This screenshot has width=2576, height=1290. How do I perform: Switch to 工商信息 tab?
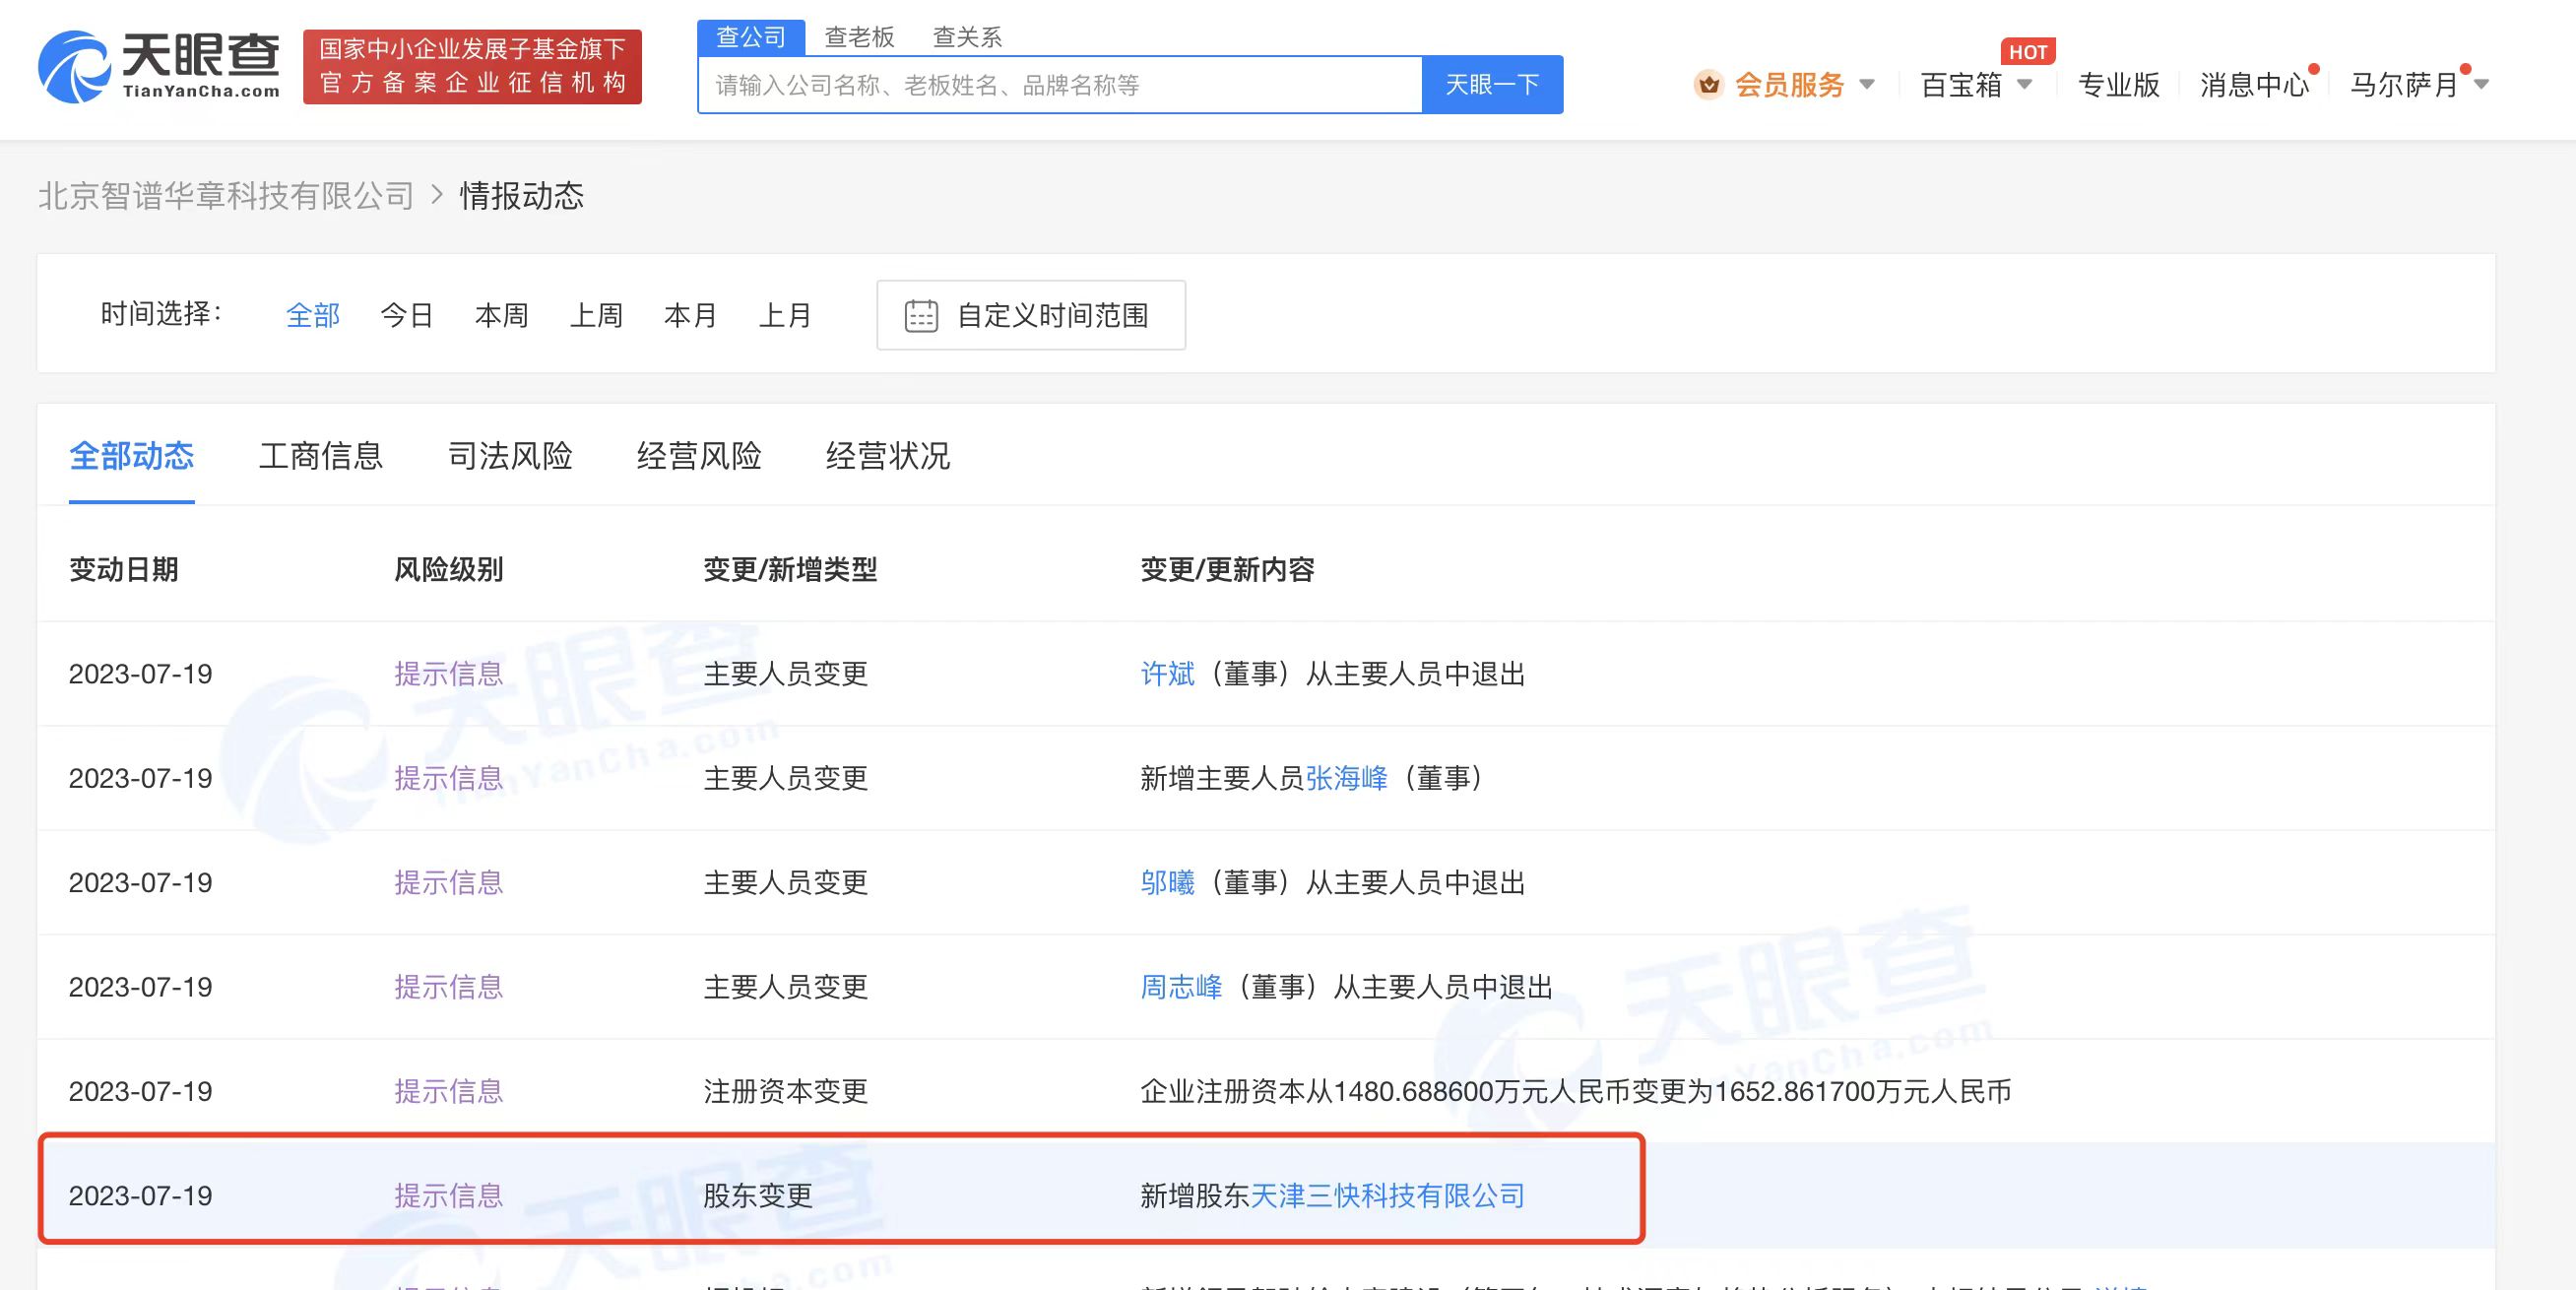click(x=321, y=456)
